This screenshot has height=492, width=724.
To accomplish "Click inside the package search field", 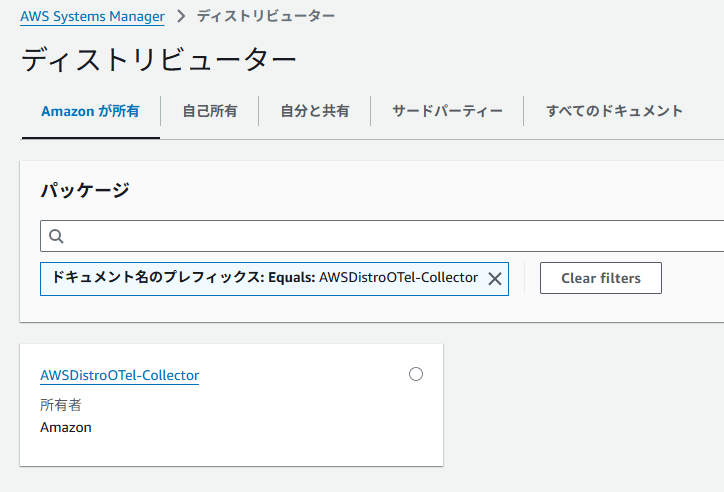I will [382, 236].
